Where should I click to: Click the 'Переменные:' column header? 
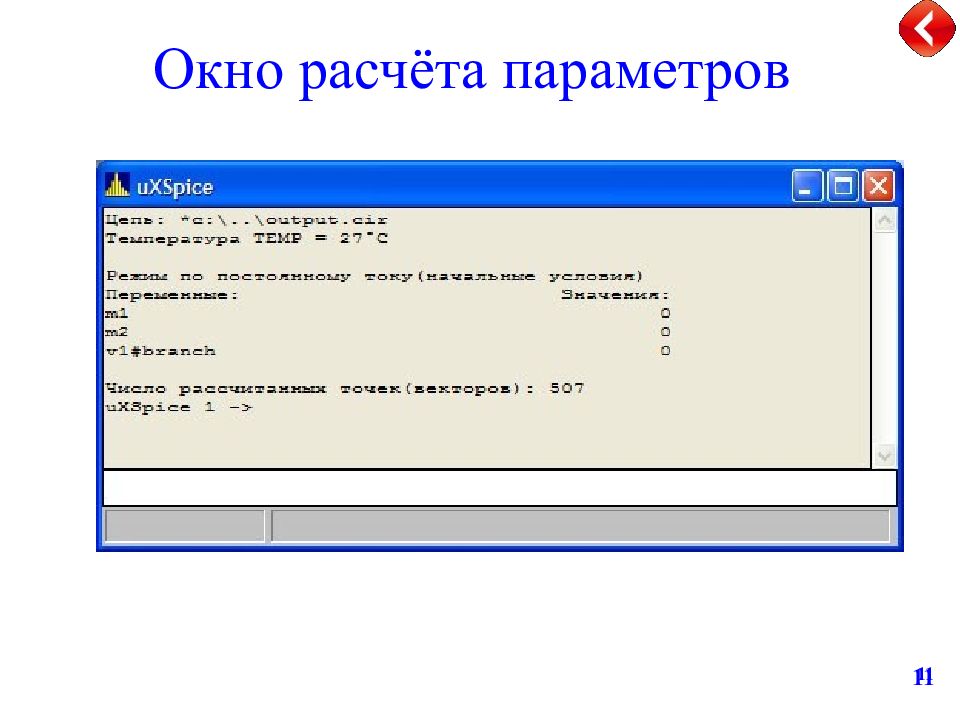(171, 295)
